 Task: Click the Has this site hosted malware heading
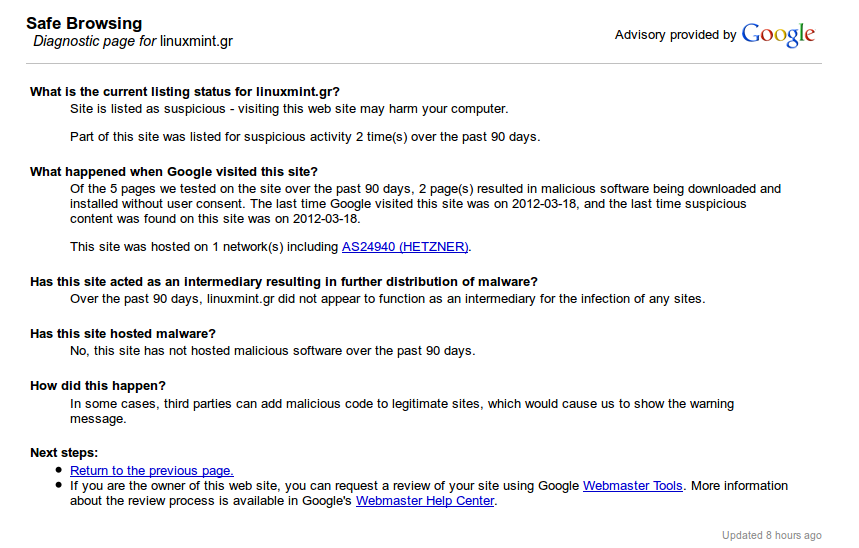click(x=123, y=333)
